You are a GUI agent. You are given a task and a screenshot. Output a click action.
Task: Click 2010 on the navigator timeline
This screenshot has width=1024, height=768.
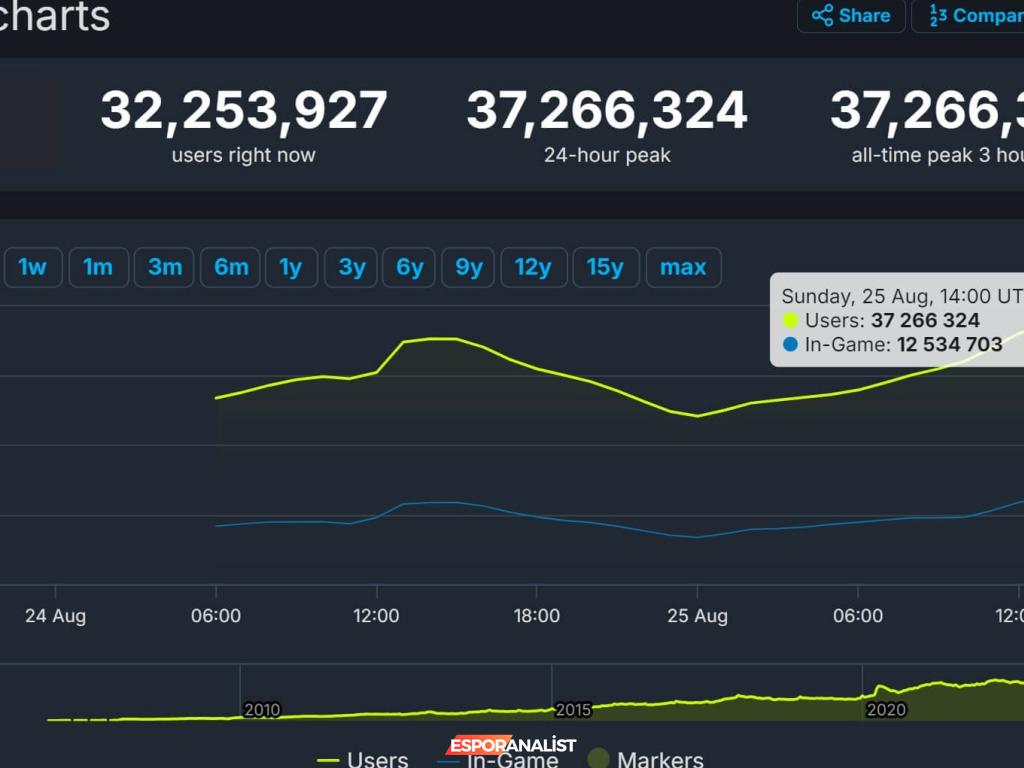coord(262,709)
